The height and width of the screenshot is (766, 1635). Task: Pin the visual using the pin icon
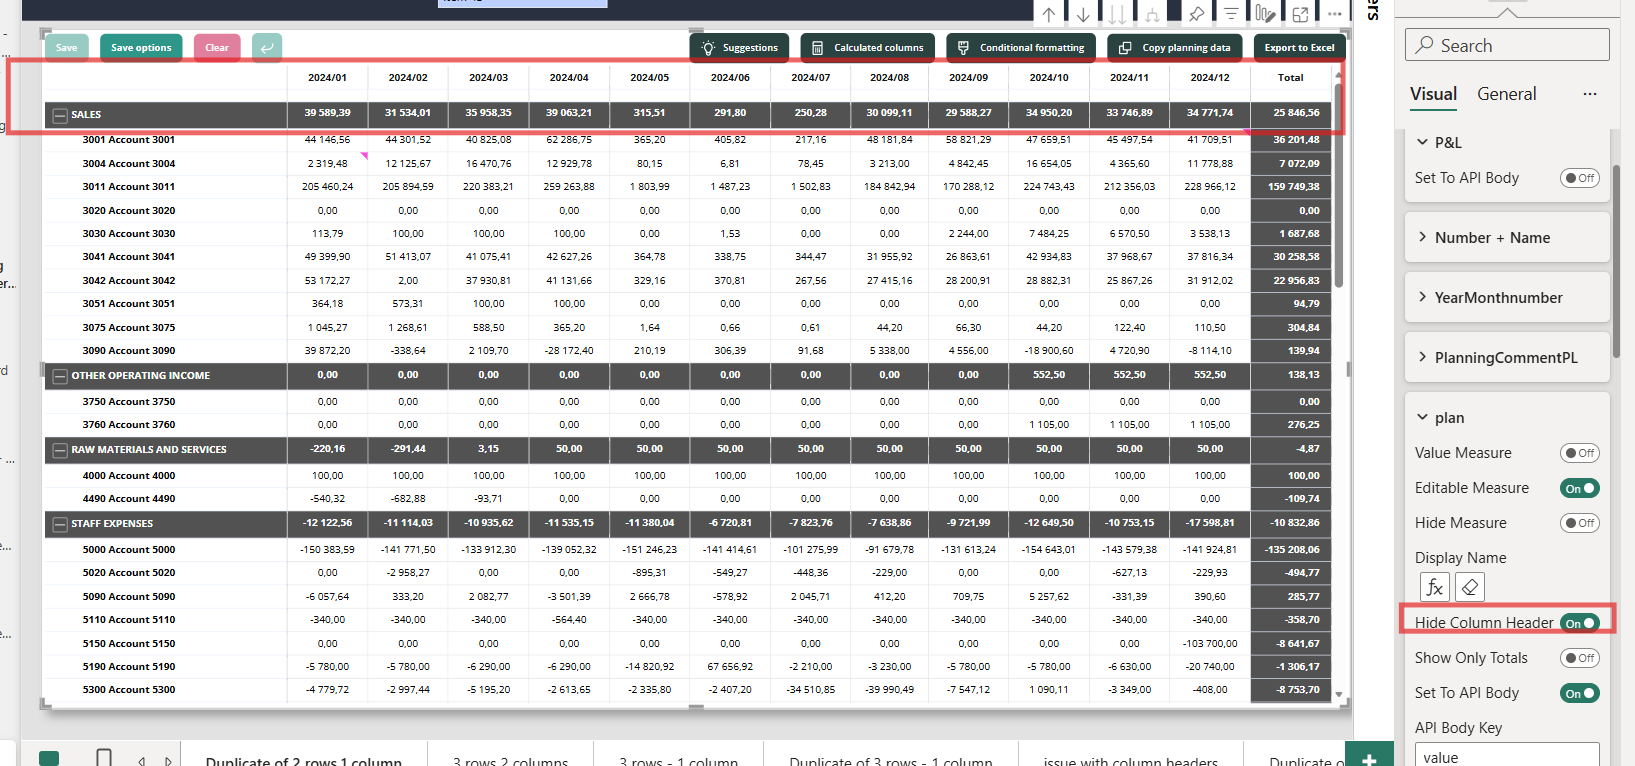point(1196,14)
